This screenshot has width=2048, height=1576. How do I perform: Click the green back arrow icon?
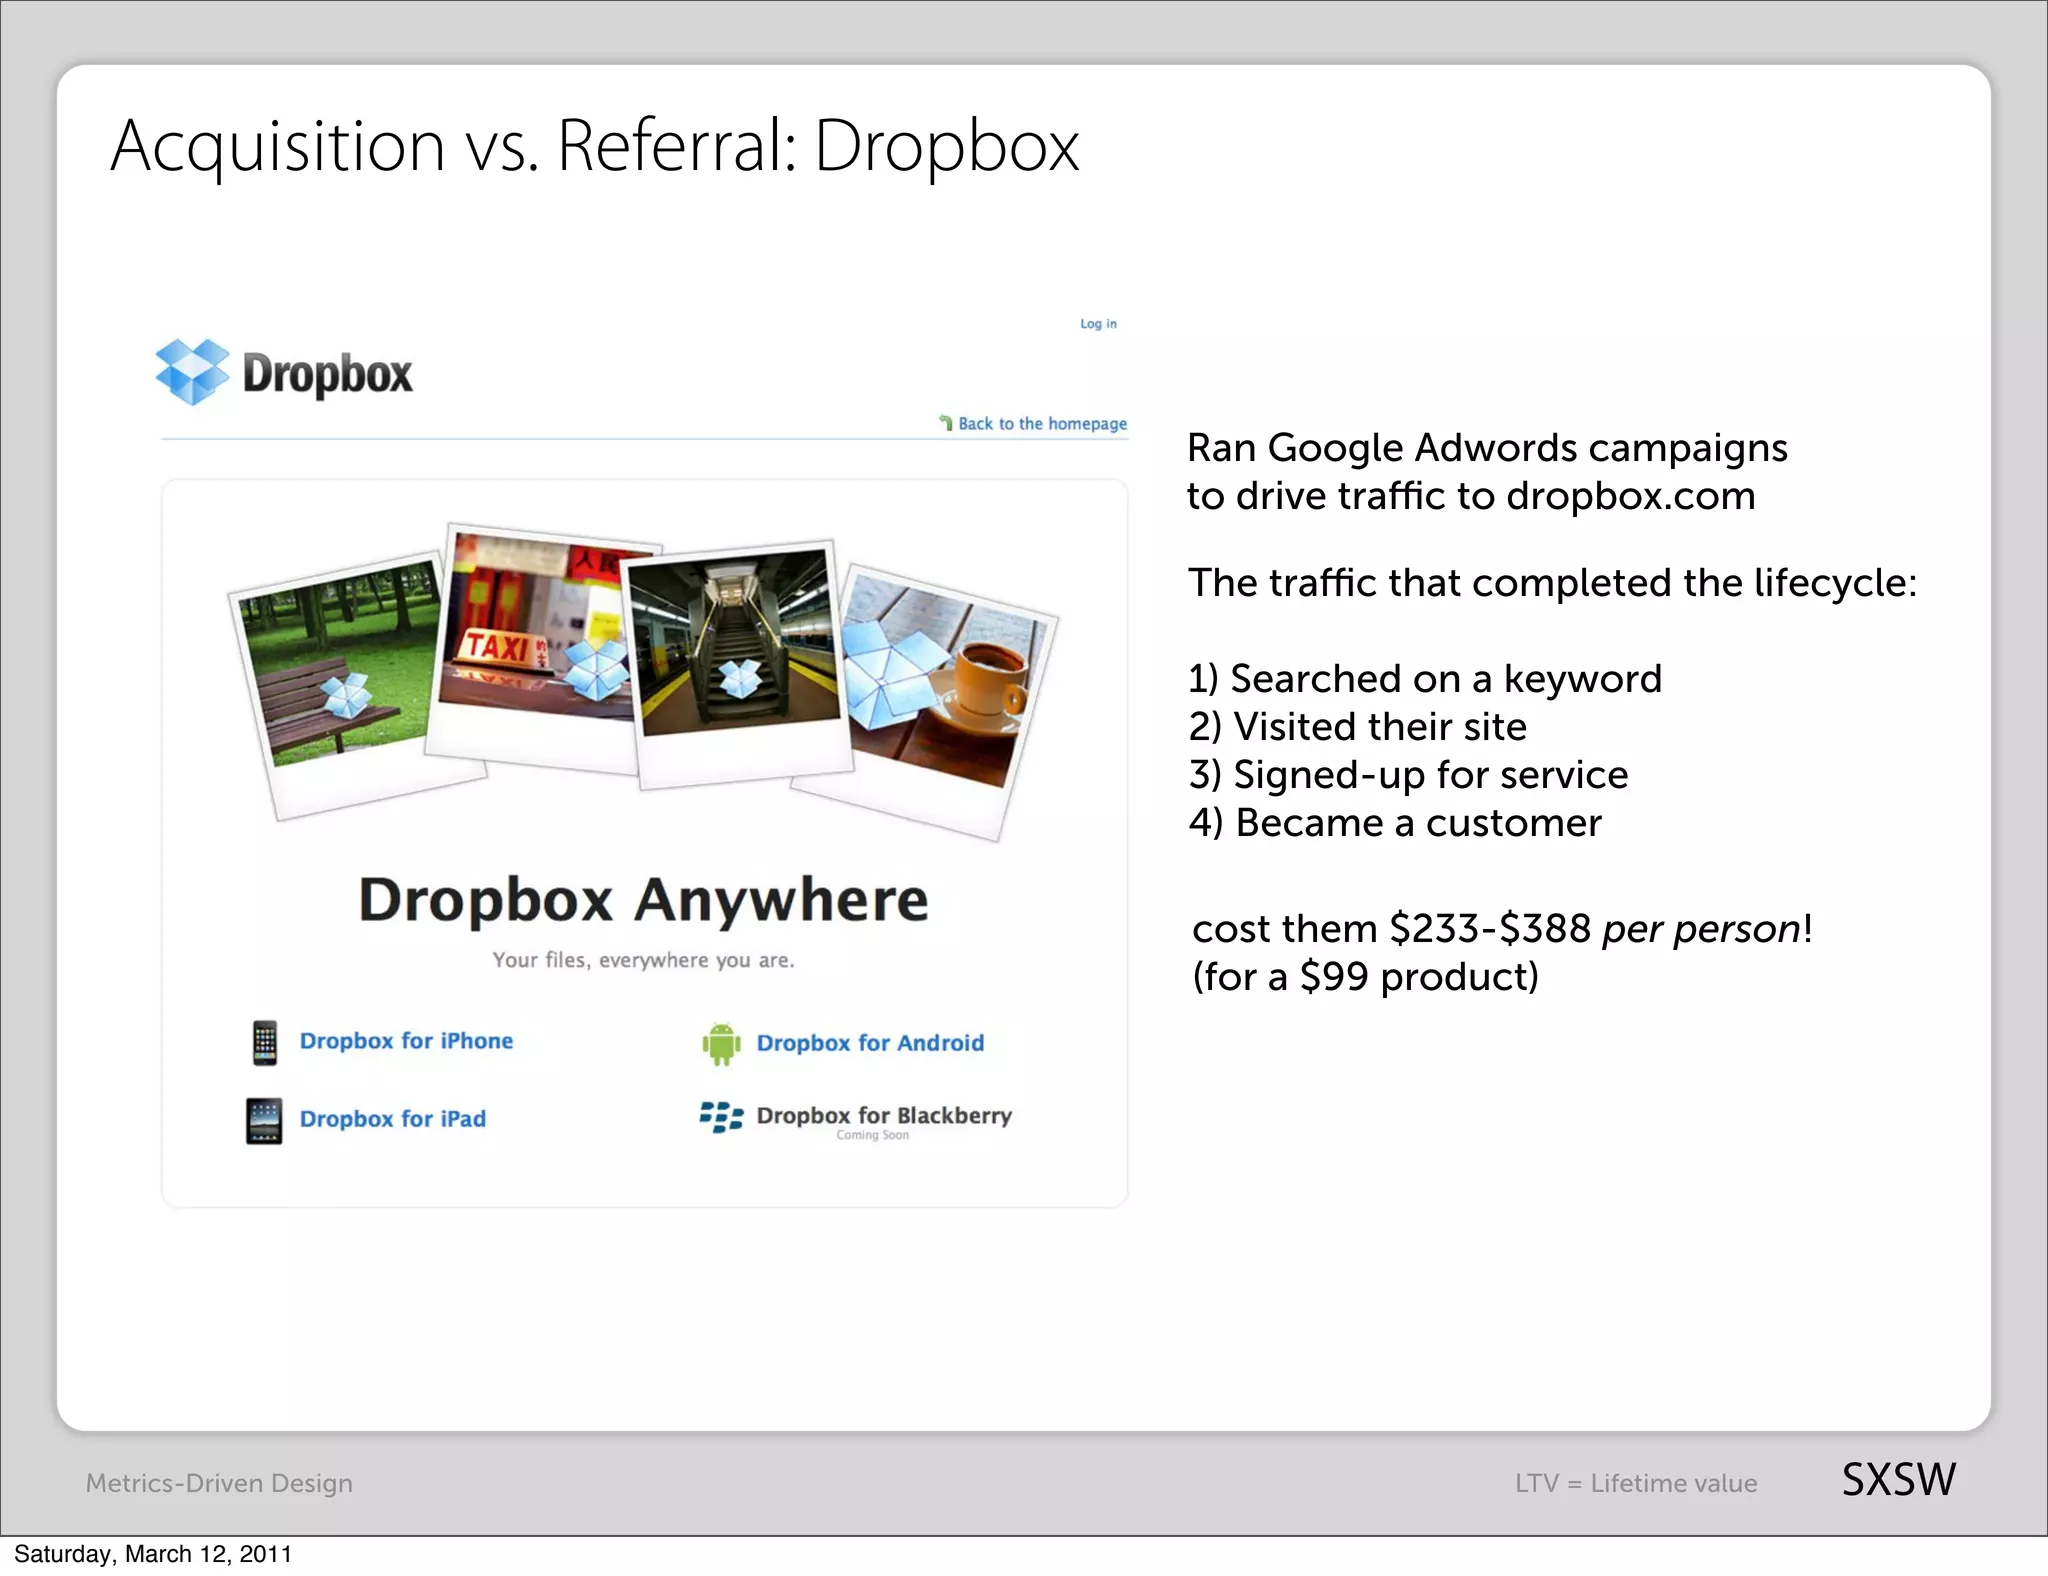click(946, 423)
